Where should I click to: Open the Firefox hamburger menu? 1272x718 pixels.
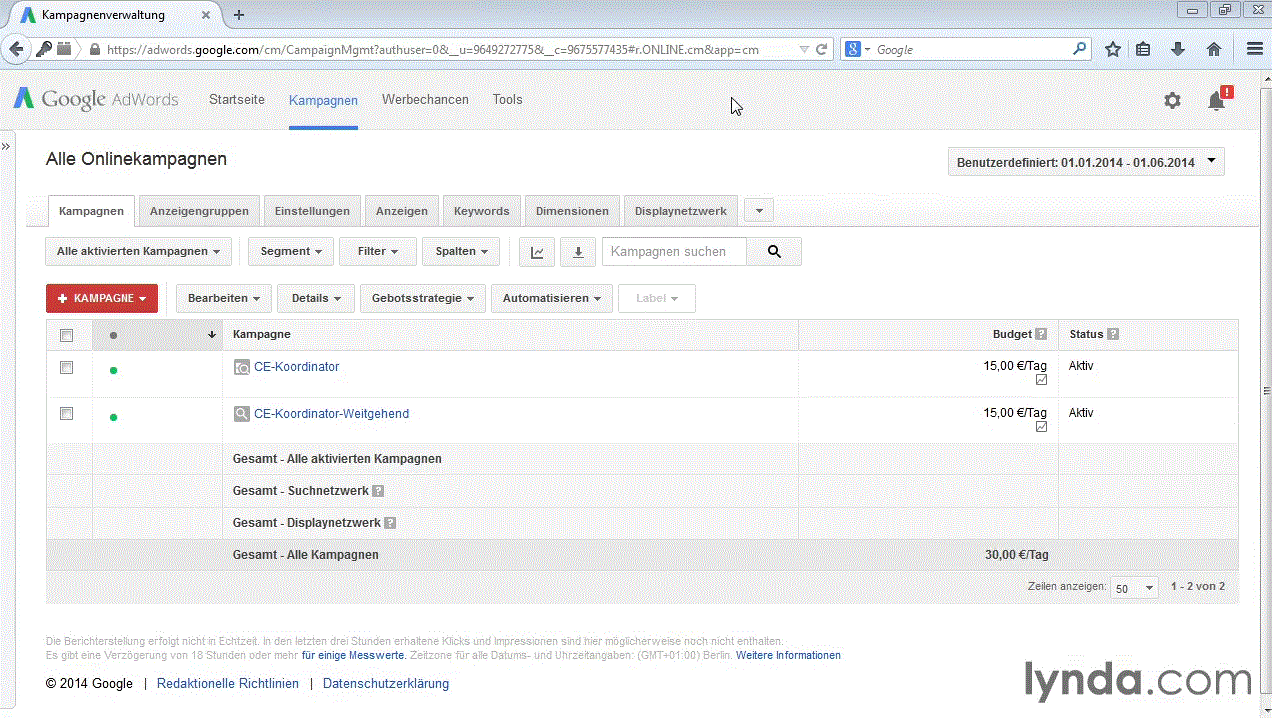(x=1255, y=49)
